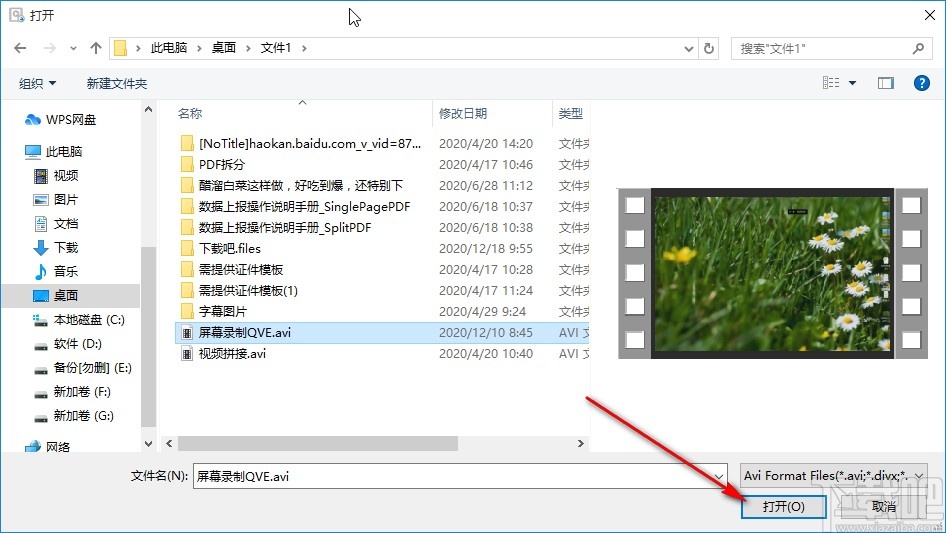Click the video preview thumbnail
946x533 pixels.
773,273
